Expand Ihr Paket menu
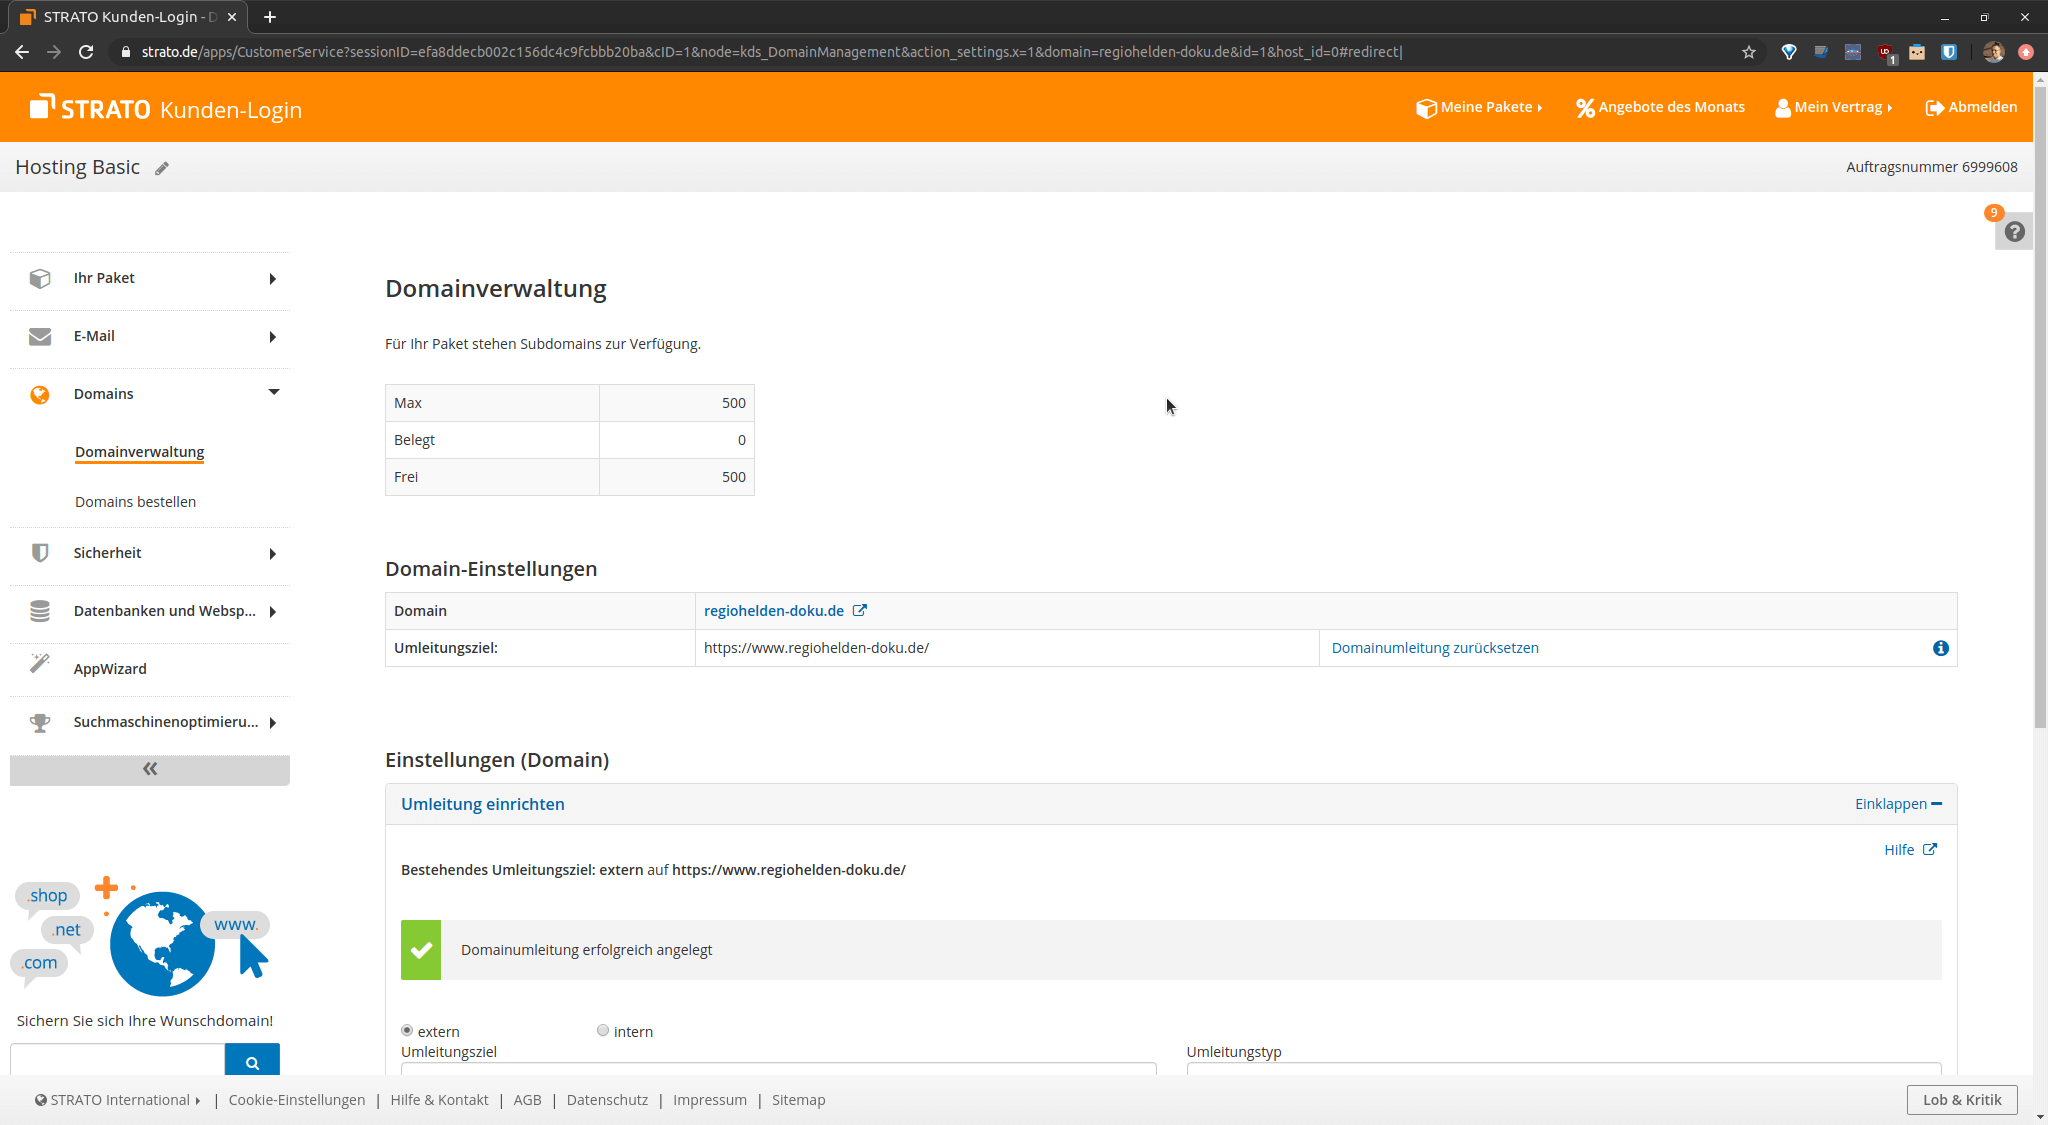The width and height of the screenshot is (2048, 1125). click(x=272, y=279)
